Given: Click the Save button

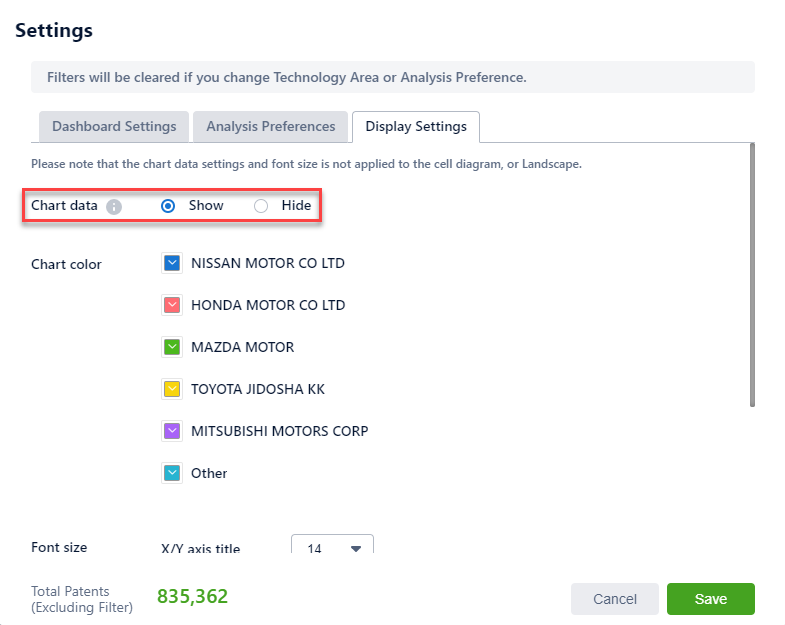Looking at the screenshot, I should (710, 599).
